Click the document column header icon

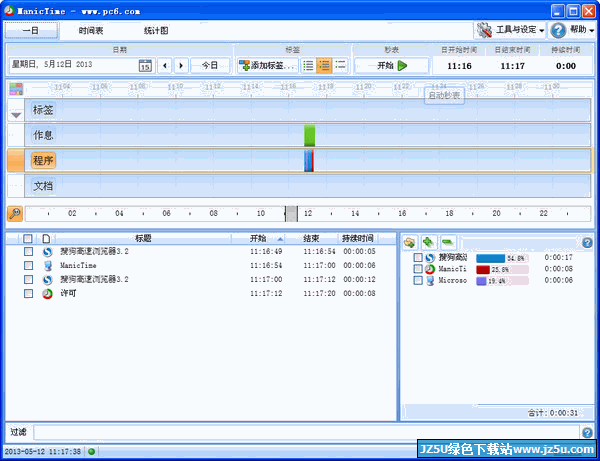pyautogui.click(x=46, y=239)
